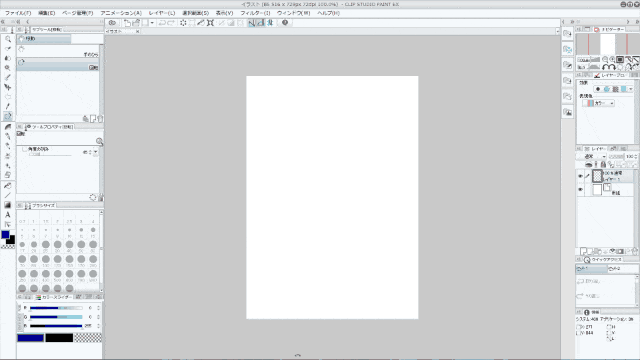The width and height of the screenshot is (640, 360).
Task: Enable the 角度の刻み angle step checkbox
Action: point(24,149)
